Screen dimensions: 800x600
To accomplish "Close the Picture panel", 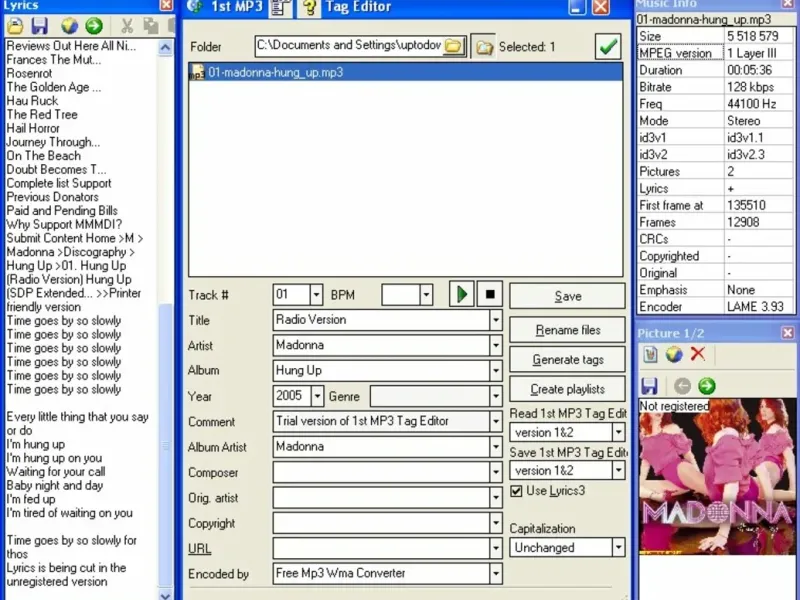I will pyautogui.click(x=788, y=333).
